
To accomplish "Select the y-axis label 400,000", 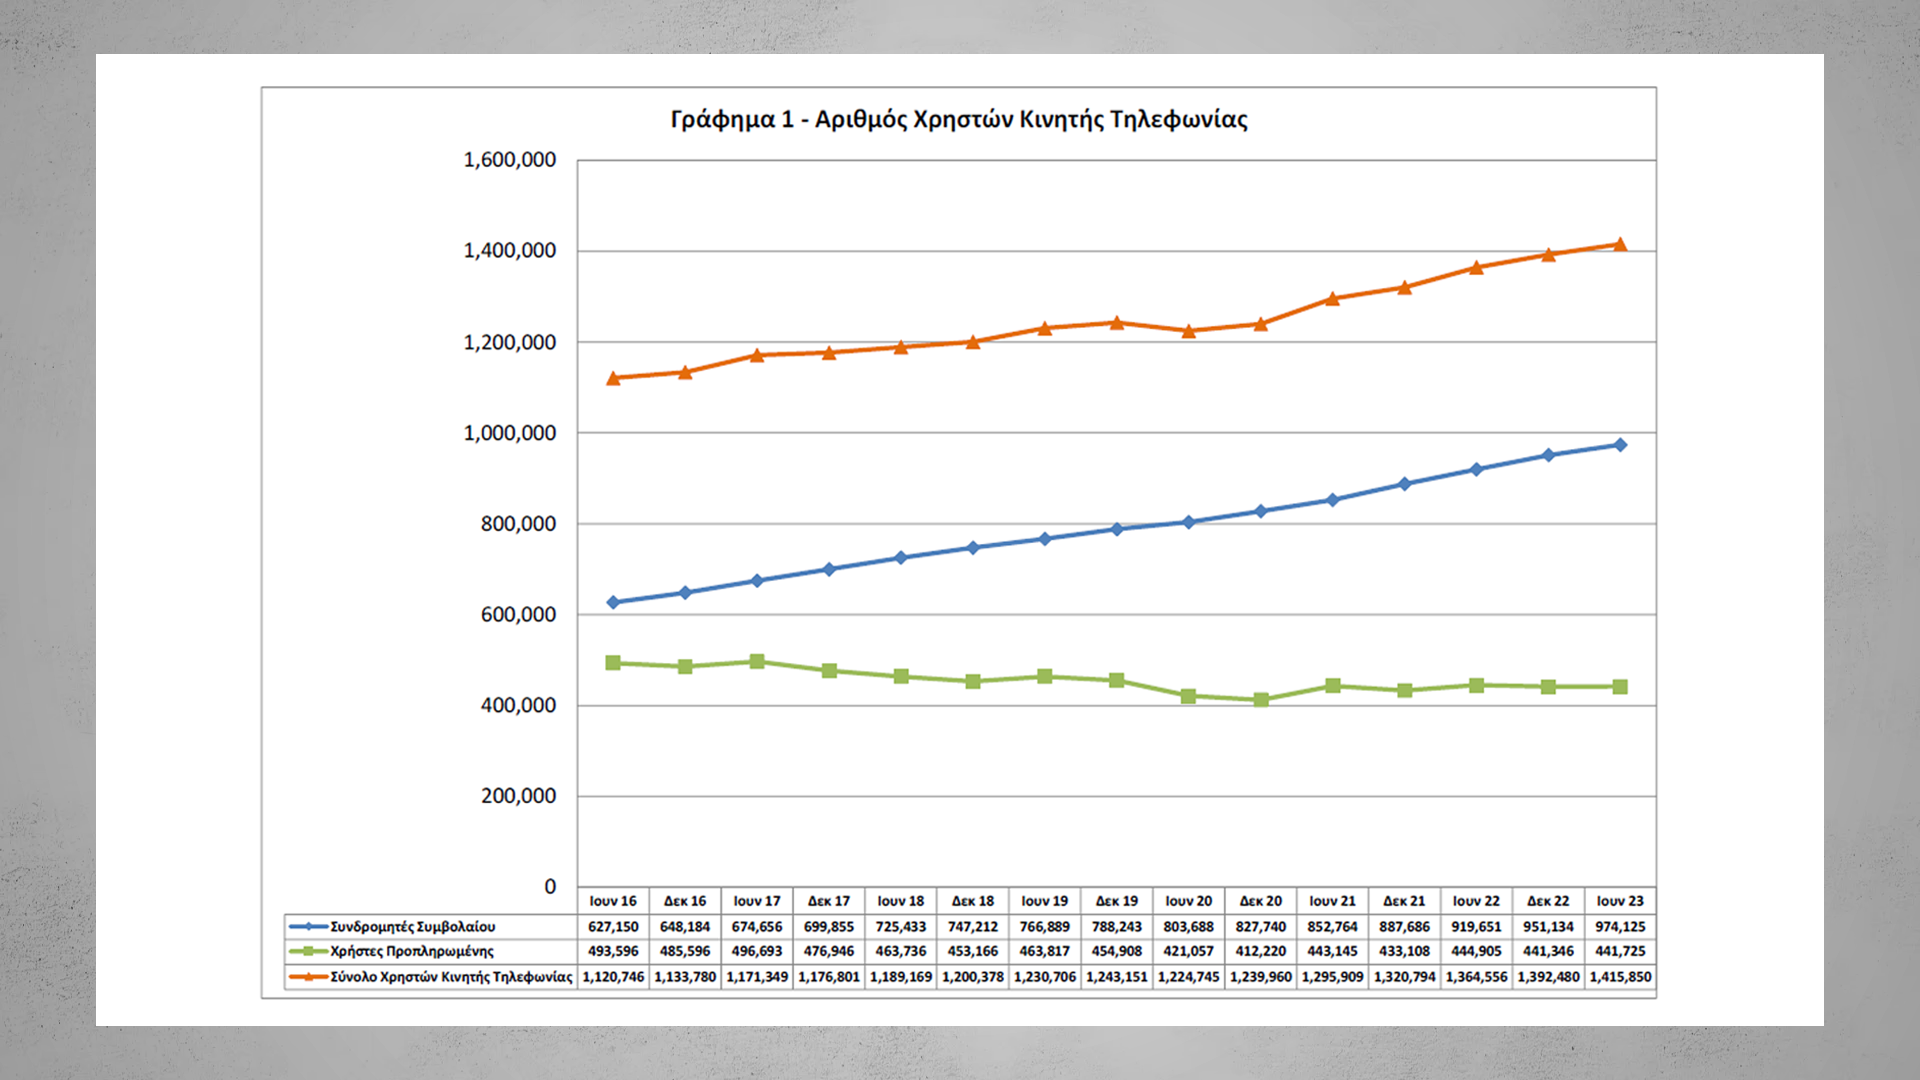I will [518, 705].
